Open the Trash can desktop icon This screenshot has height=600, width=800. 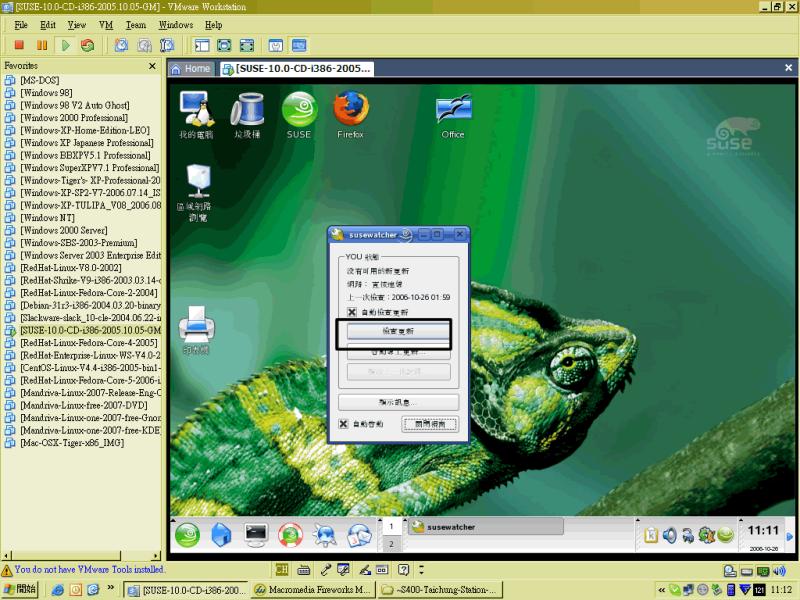(x=247, y=115)
